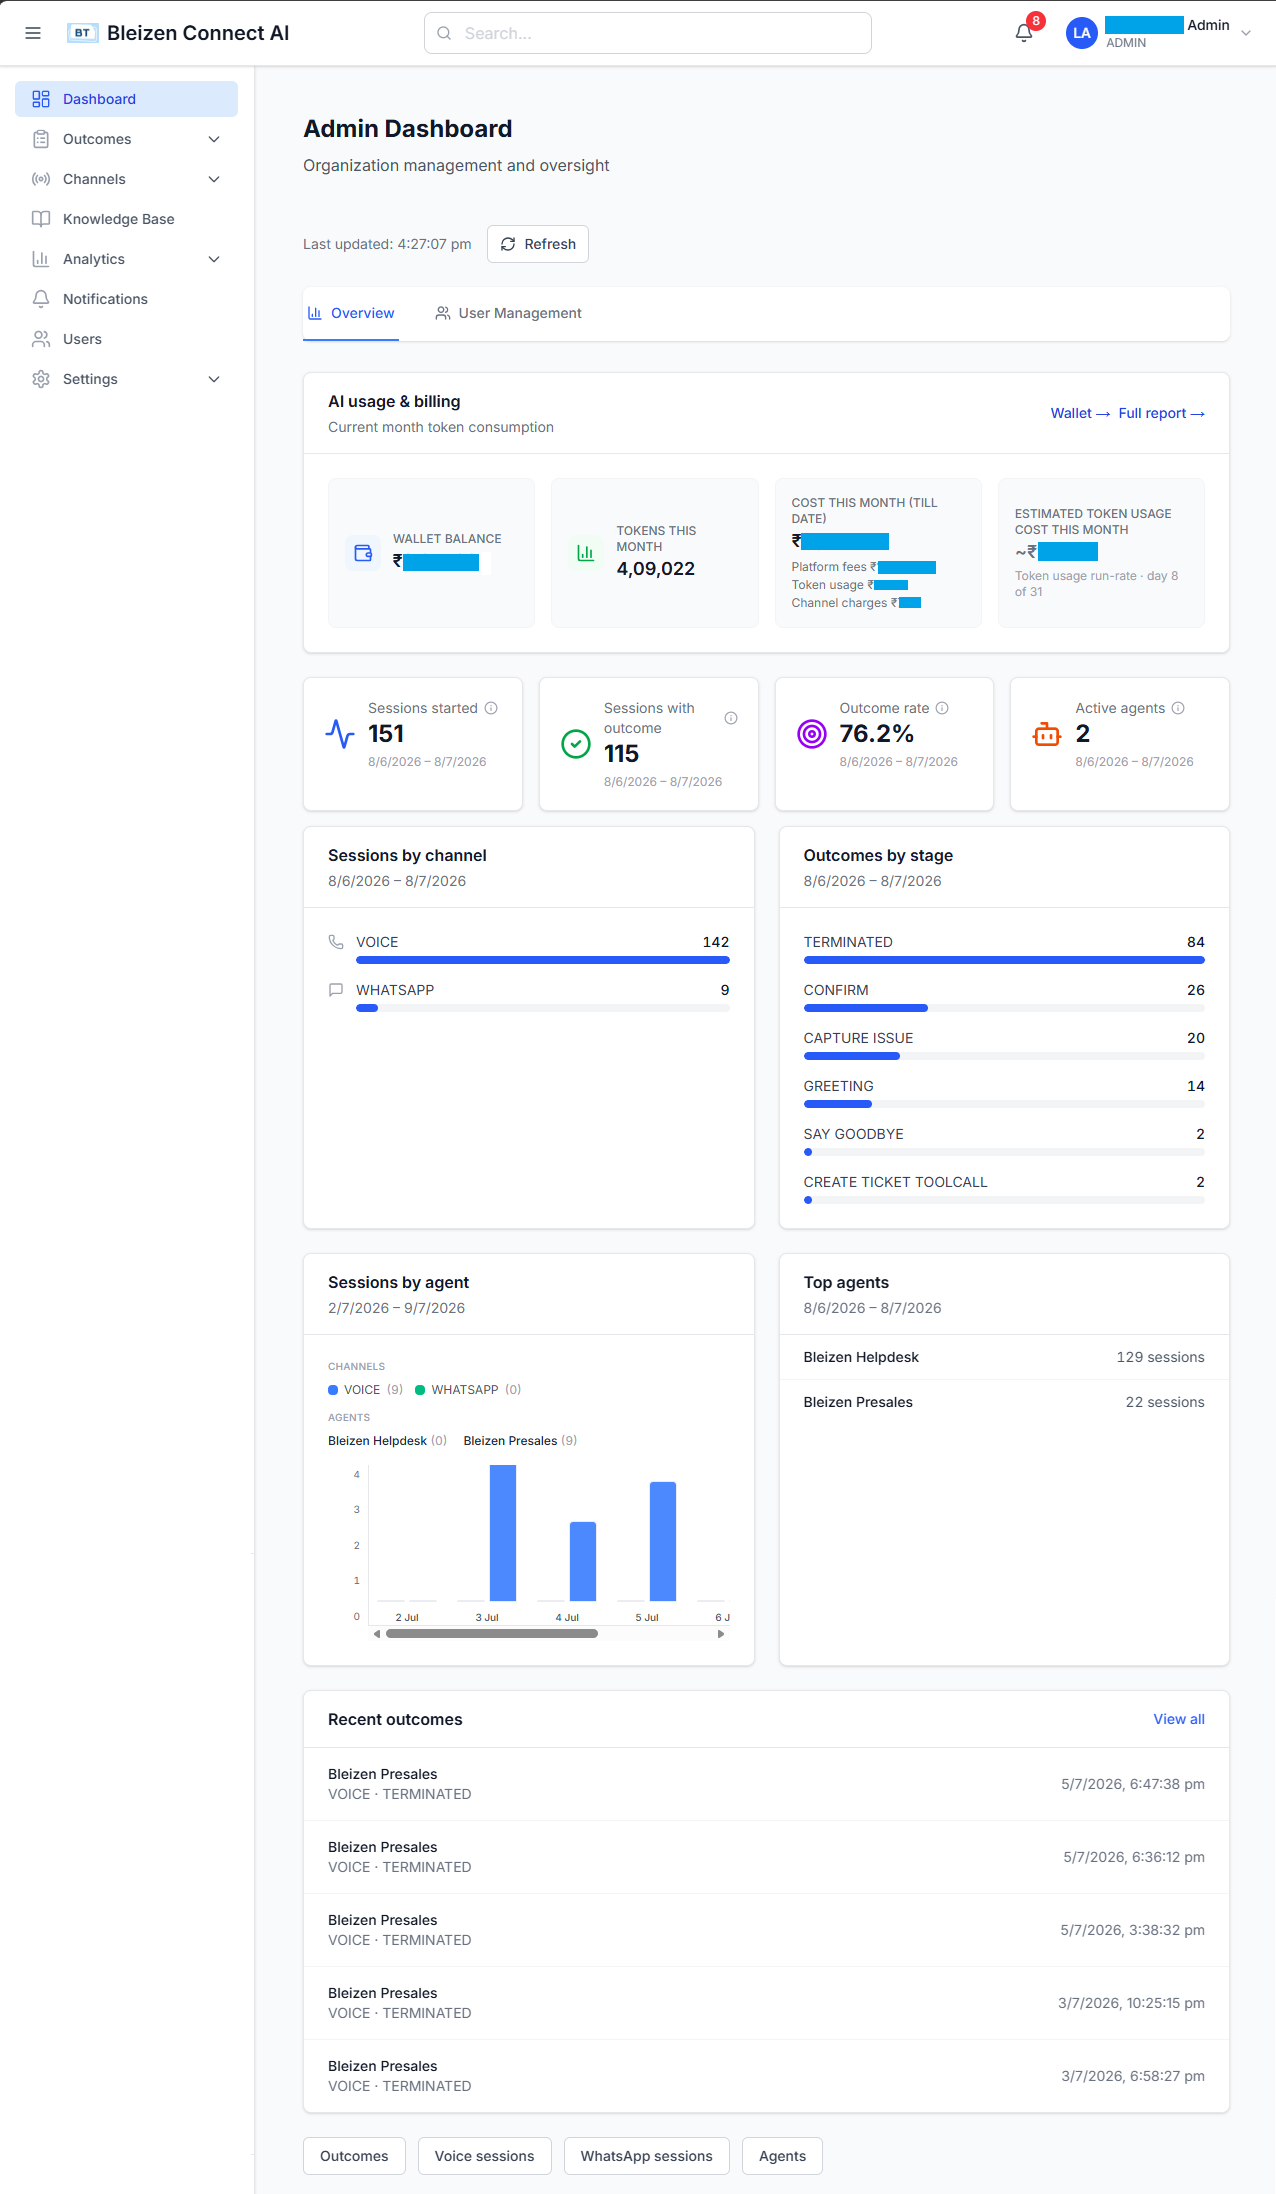Viewport: 1276px width, 2194px height.
Task: Click the WhatsApp sessions button
Action: [646, 2156]
